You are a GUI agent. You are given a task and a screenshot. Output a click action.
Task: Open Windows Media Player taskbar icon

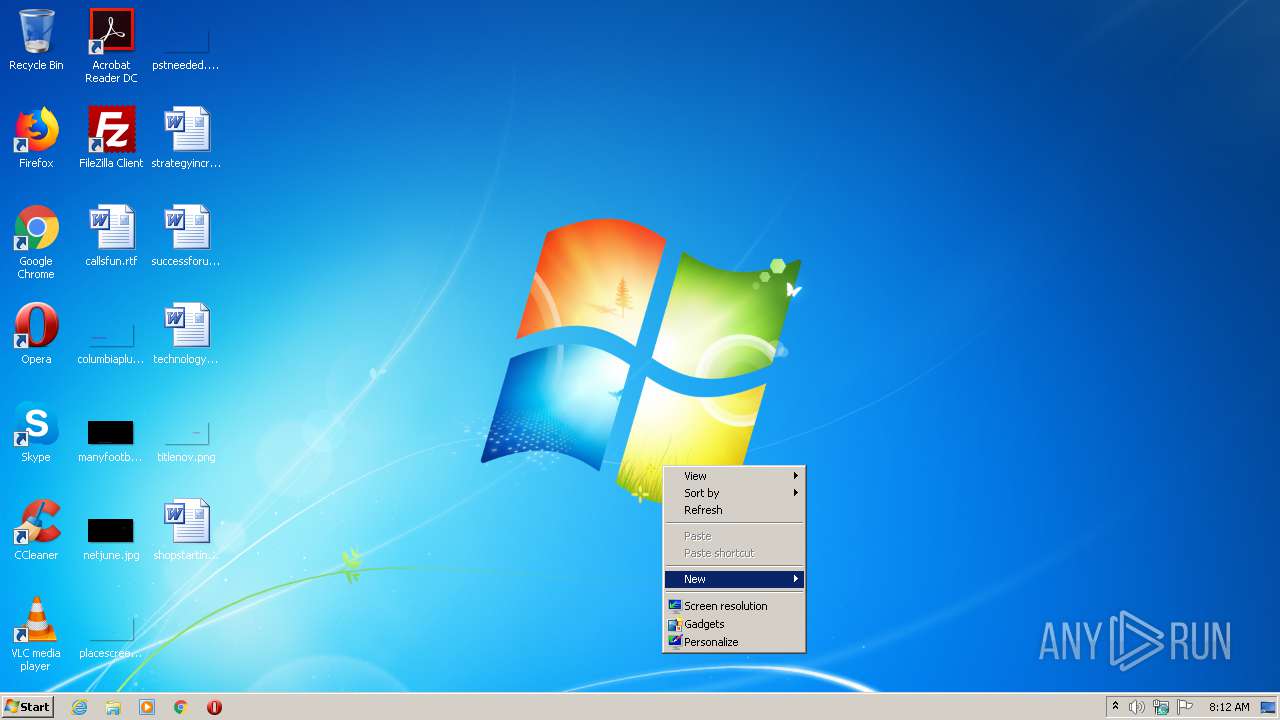click(147, 707)
